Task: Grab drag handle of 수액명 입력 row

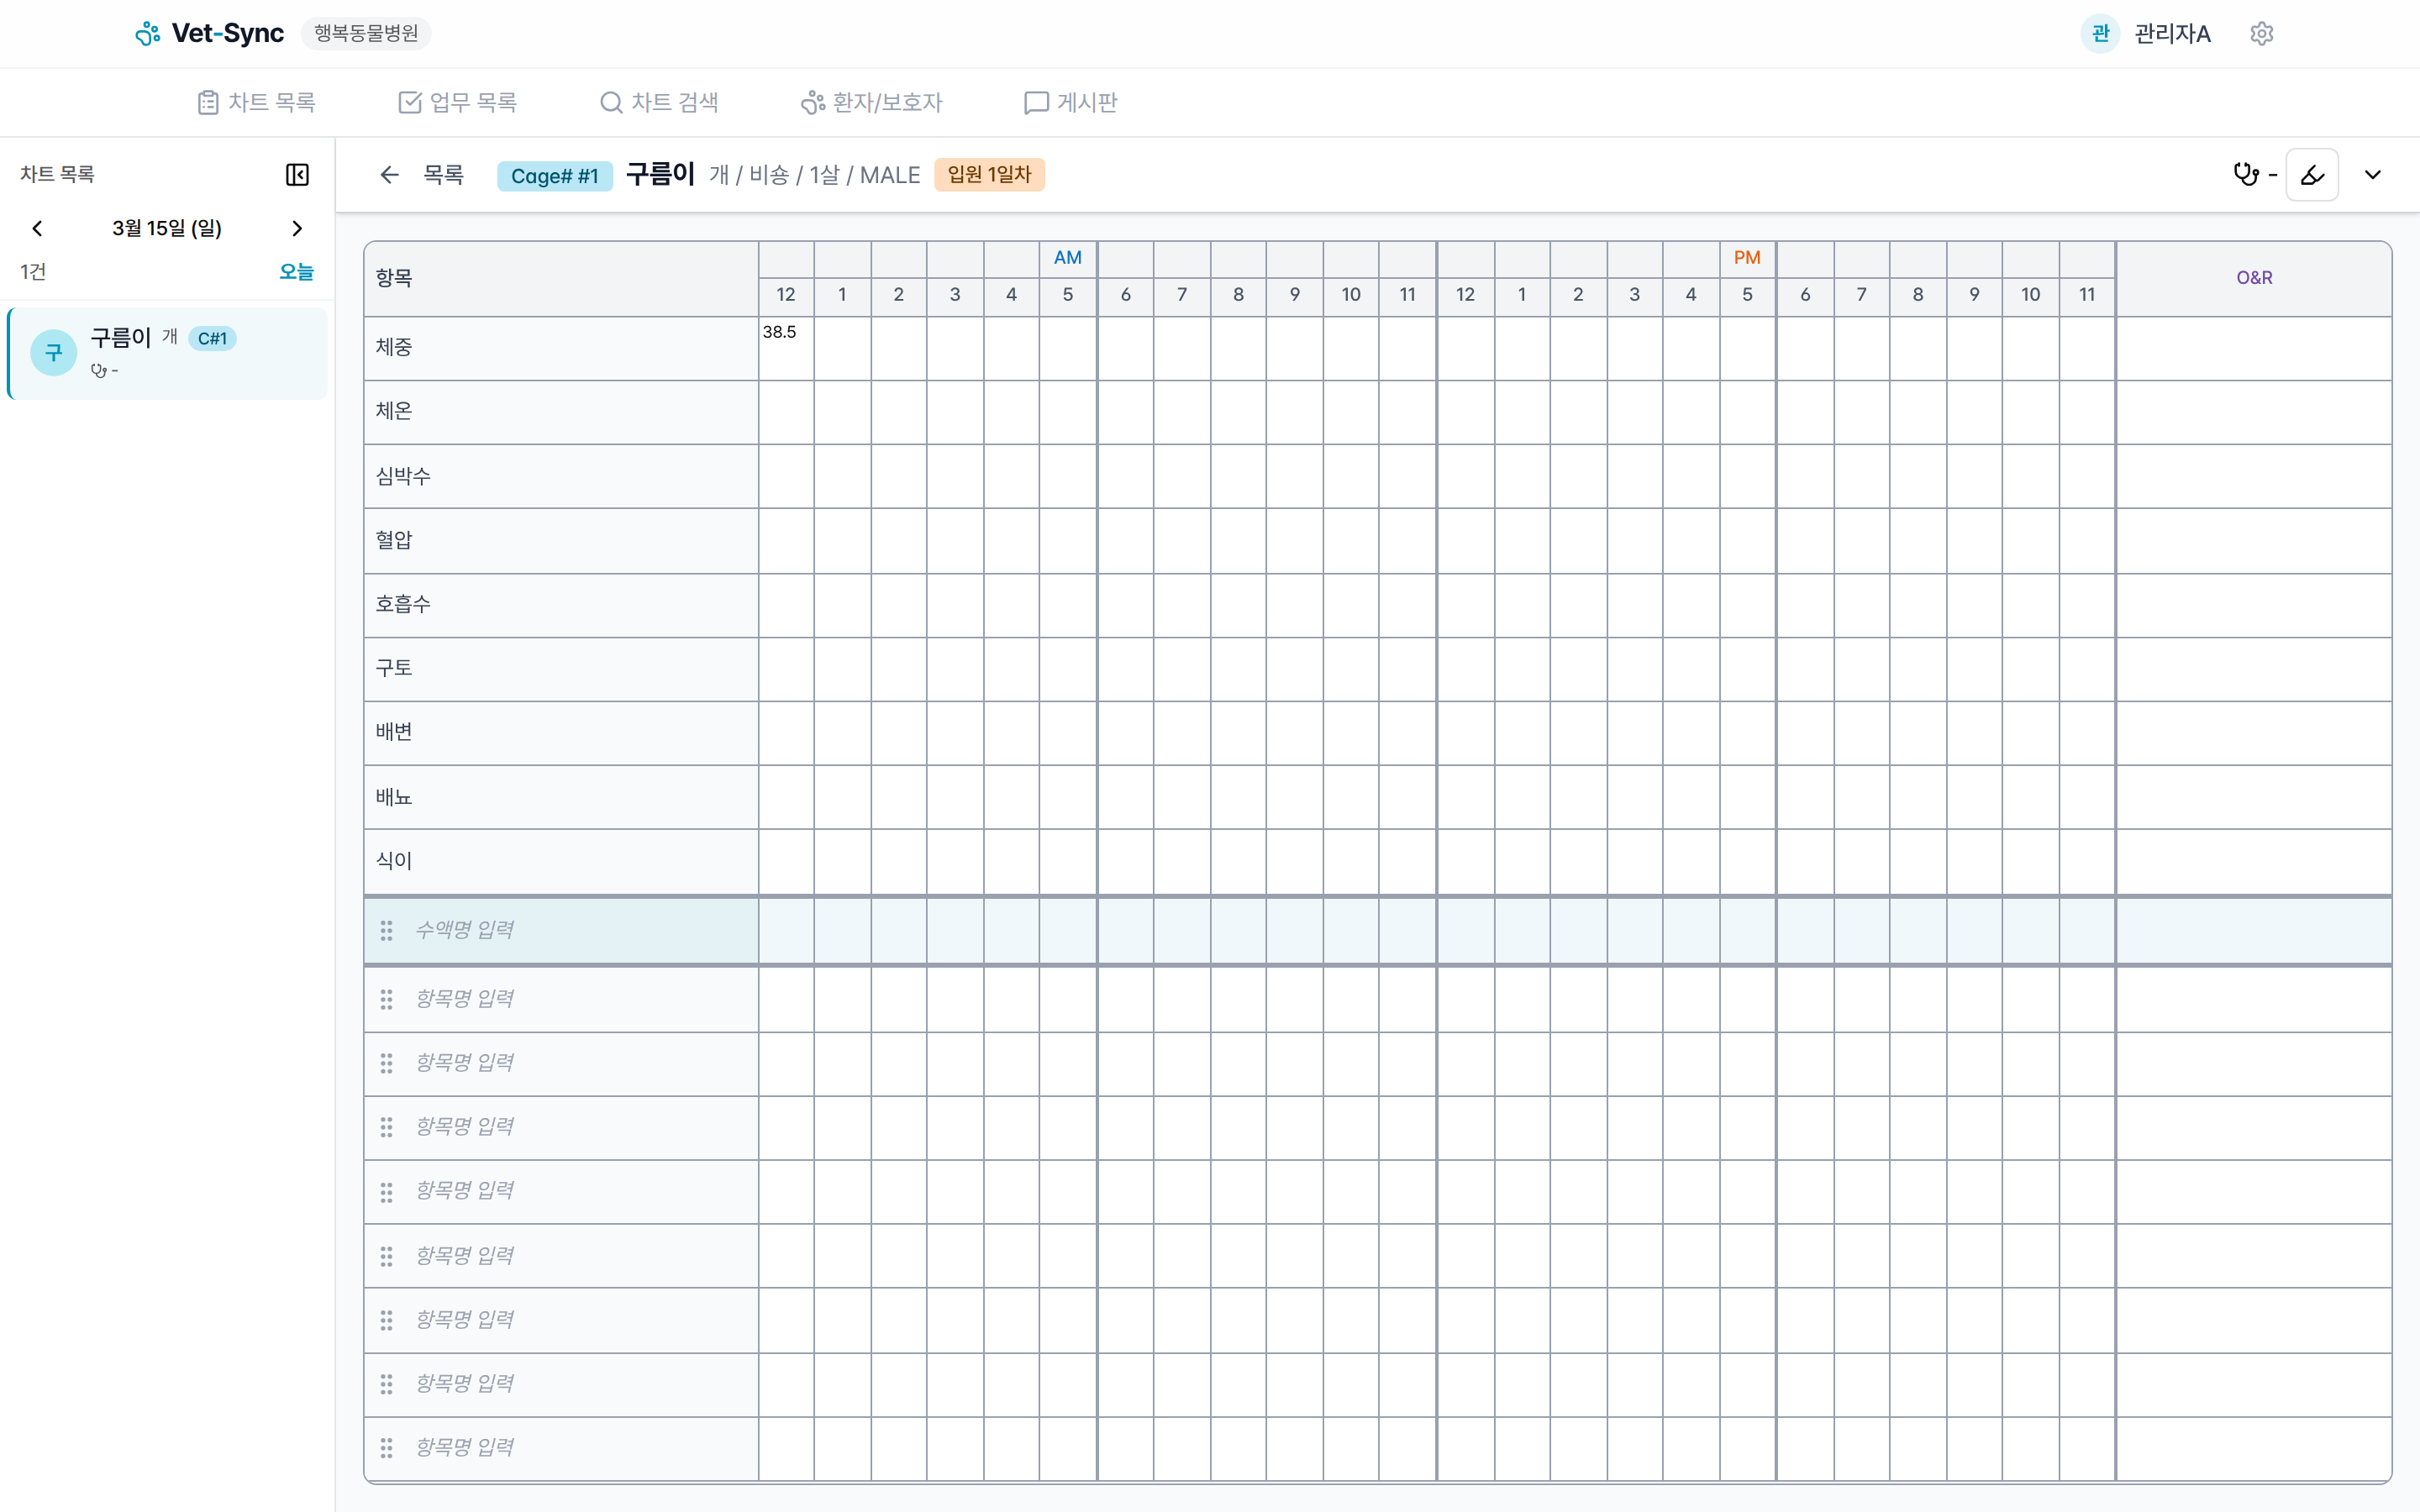Action: click(x=386, y=931)
